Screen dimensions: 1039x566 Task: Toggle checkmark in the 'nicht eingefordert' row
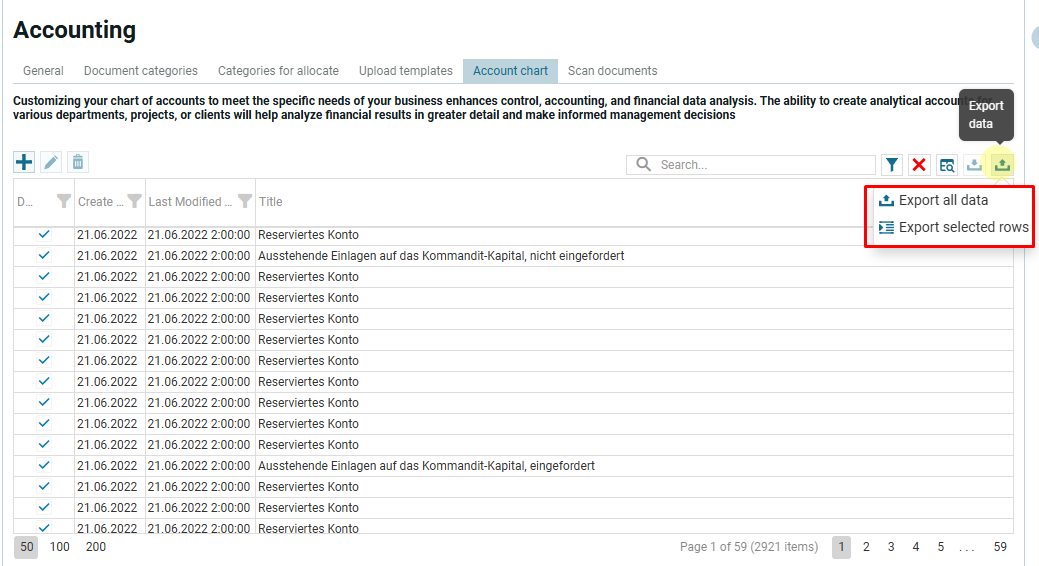pos(44,255)
